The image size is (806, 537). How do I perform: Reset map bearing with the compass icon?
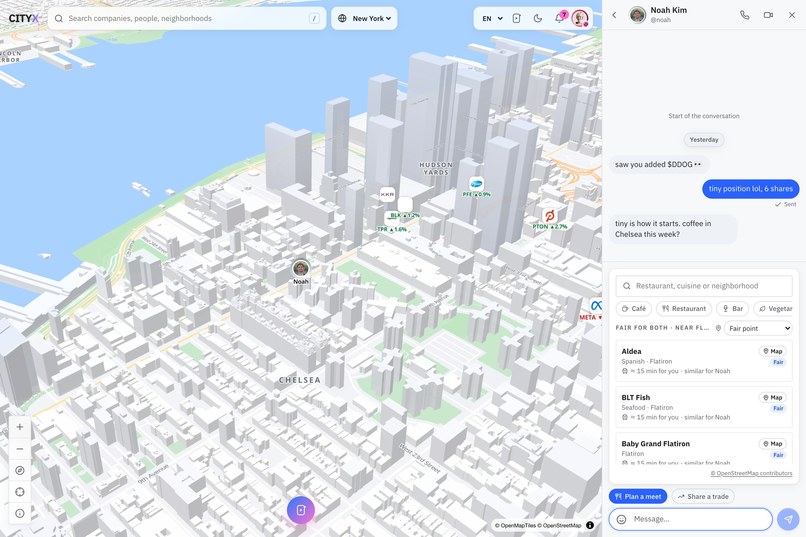20,470
